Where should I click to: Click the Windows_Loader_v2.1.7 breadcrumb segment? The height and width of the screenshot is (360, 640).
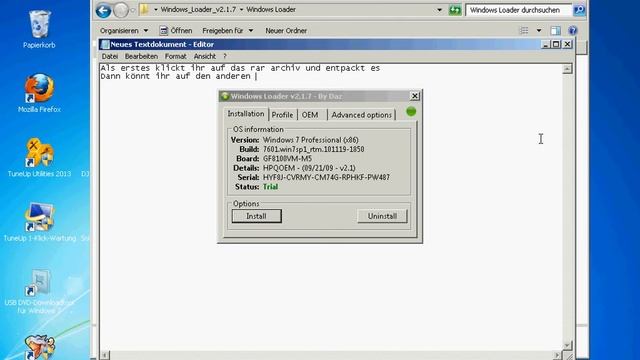click(198, 9)
